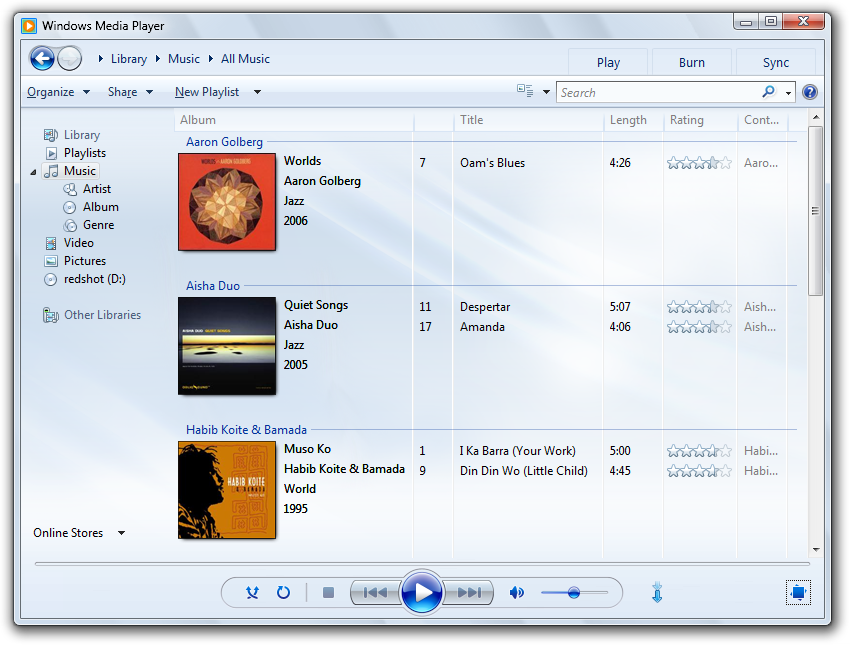850x646 pixels.
Task: Select the track Oam's Blues
Action: point(492,163)
